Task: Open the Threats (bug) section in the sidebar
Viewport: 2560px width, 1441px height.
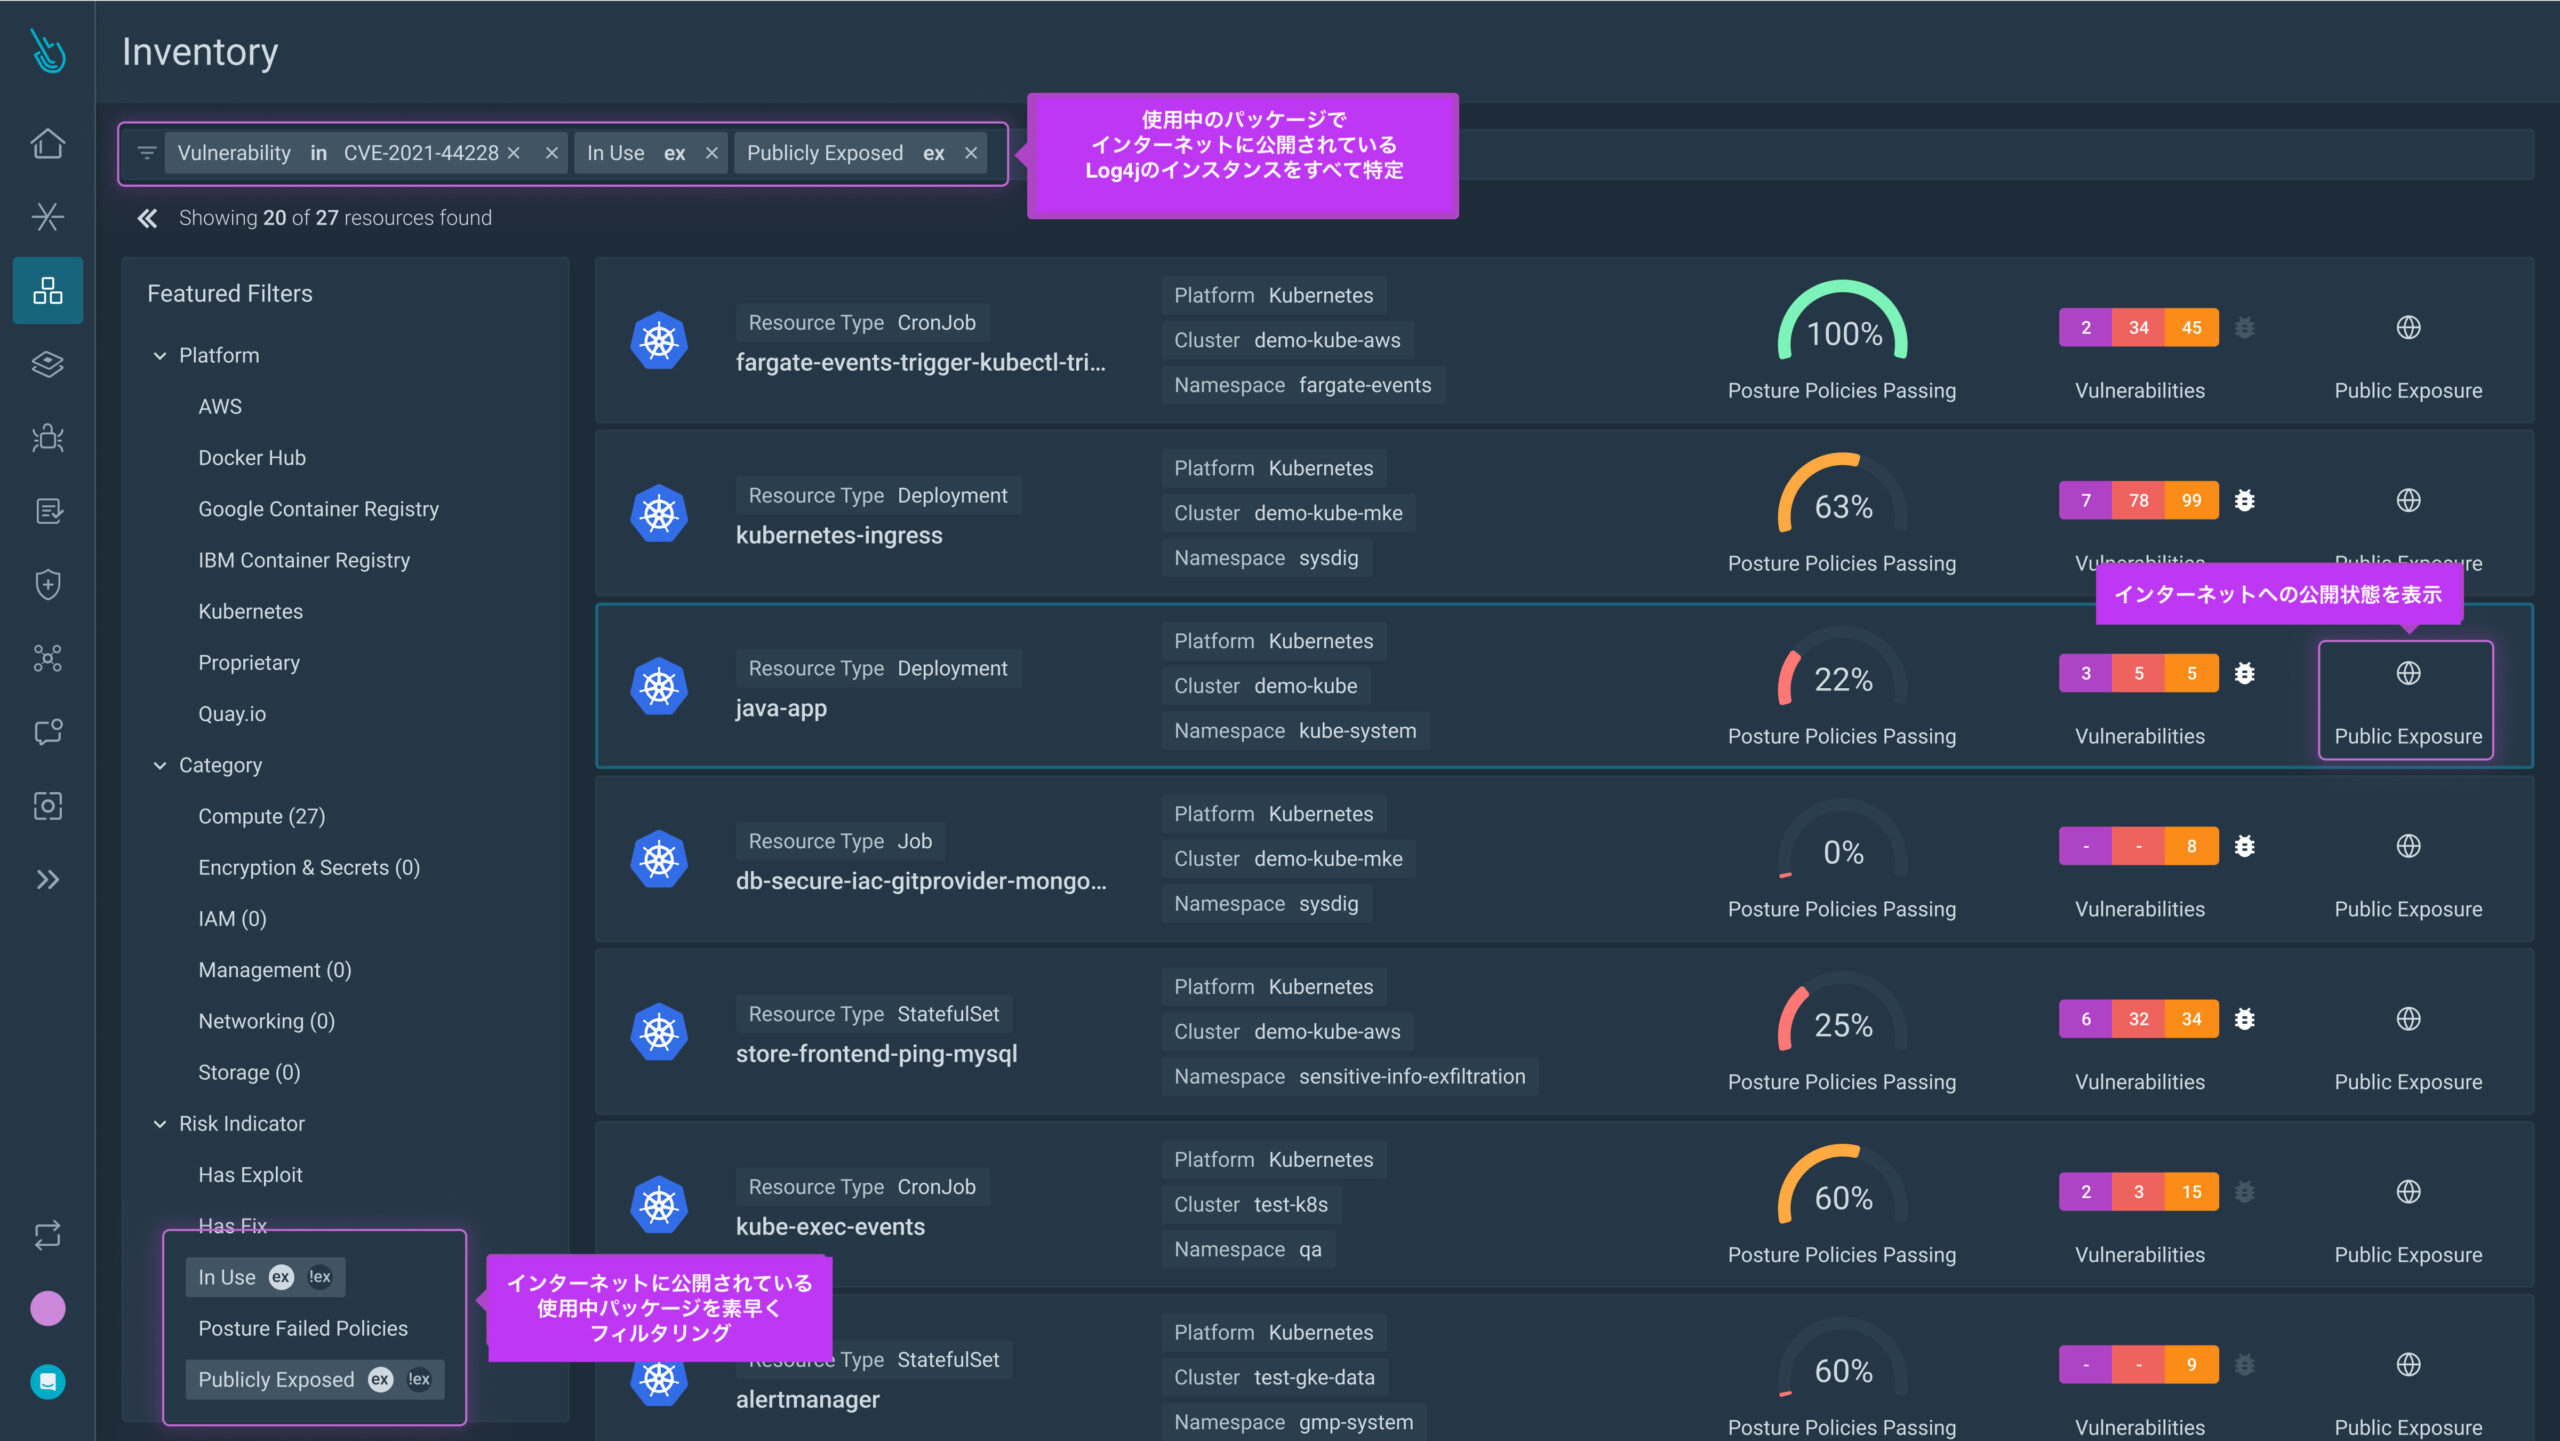Action: coord(48,438)
